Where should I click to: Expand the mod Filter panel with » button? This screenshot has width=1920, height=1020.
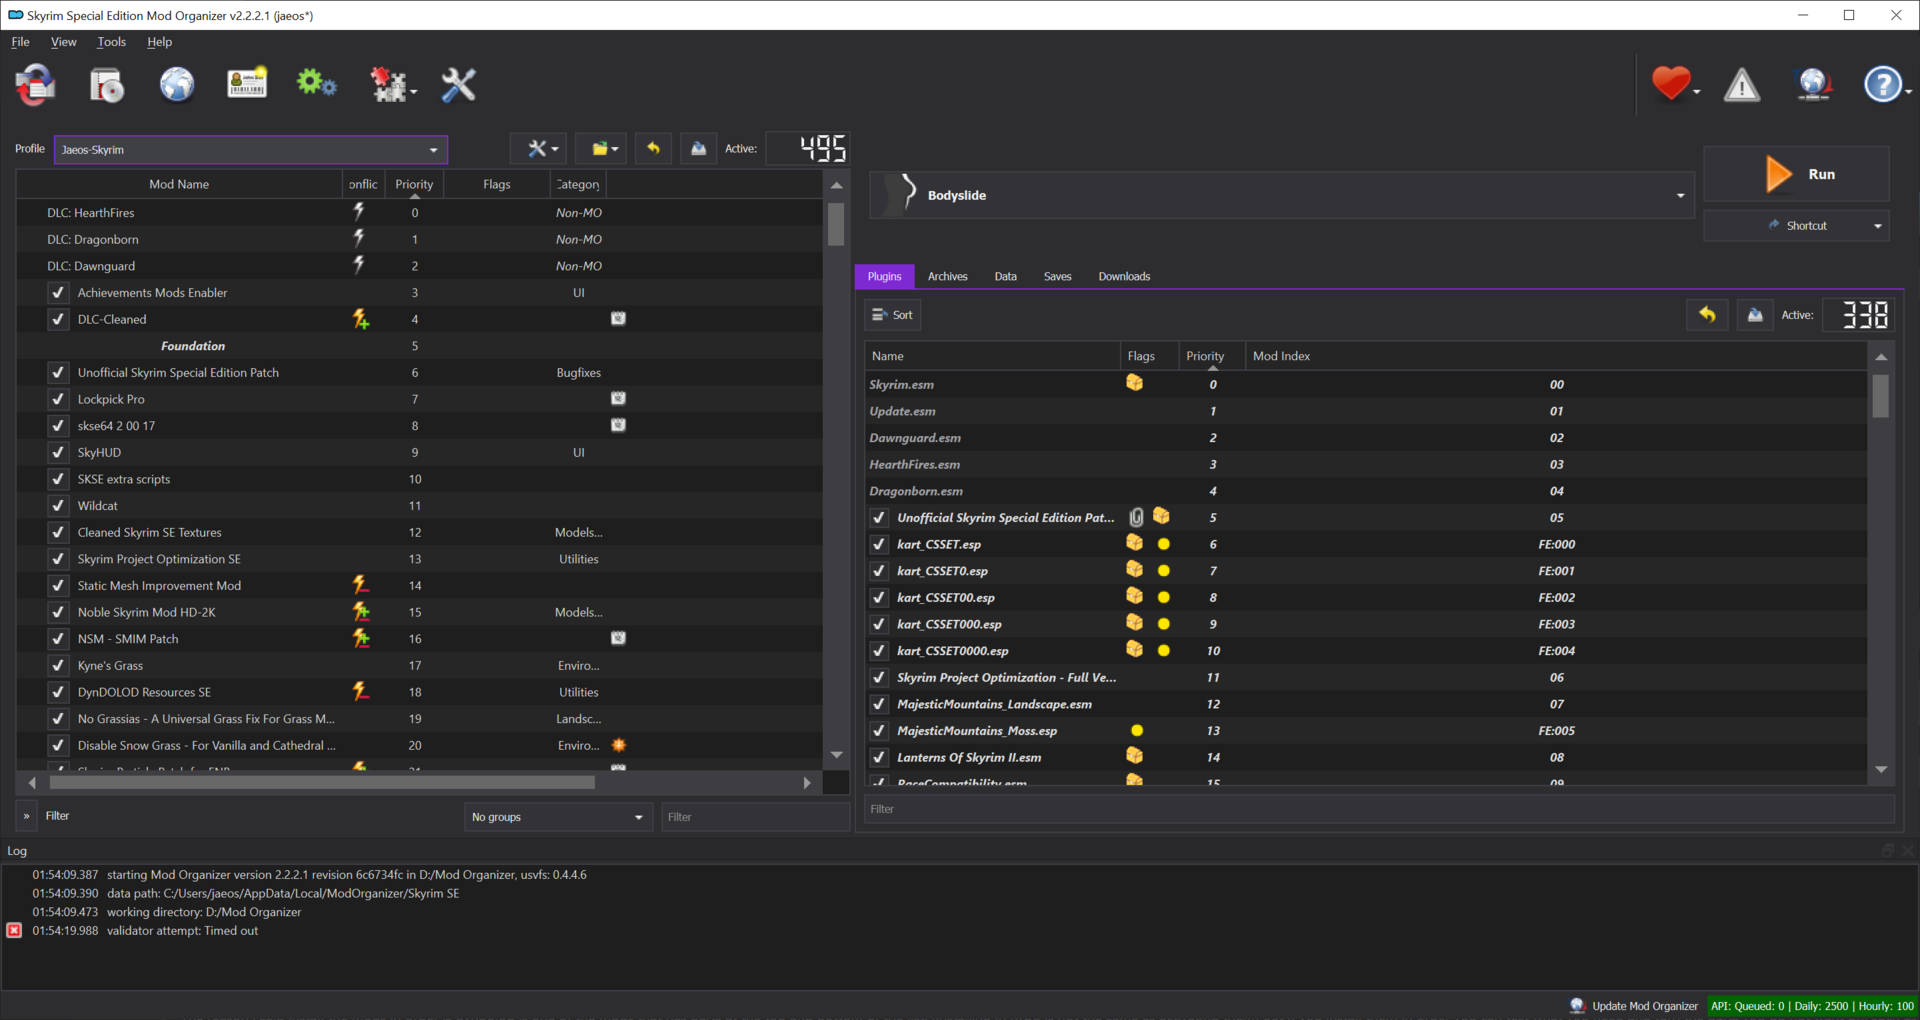click(26, 816)
